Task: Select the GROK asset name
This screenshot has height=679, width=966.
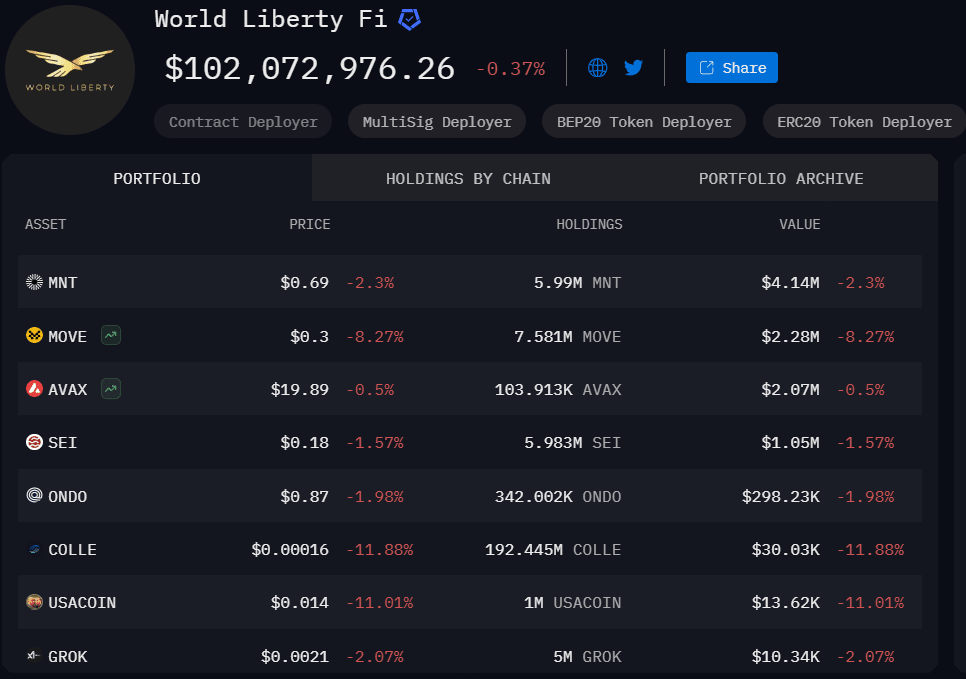Action: click(x=68, y=657)
